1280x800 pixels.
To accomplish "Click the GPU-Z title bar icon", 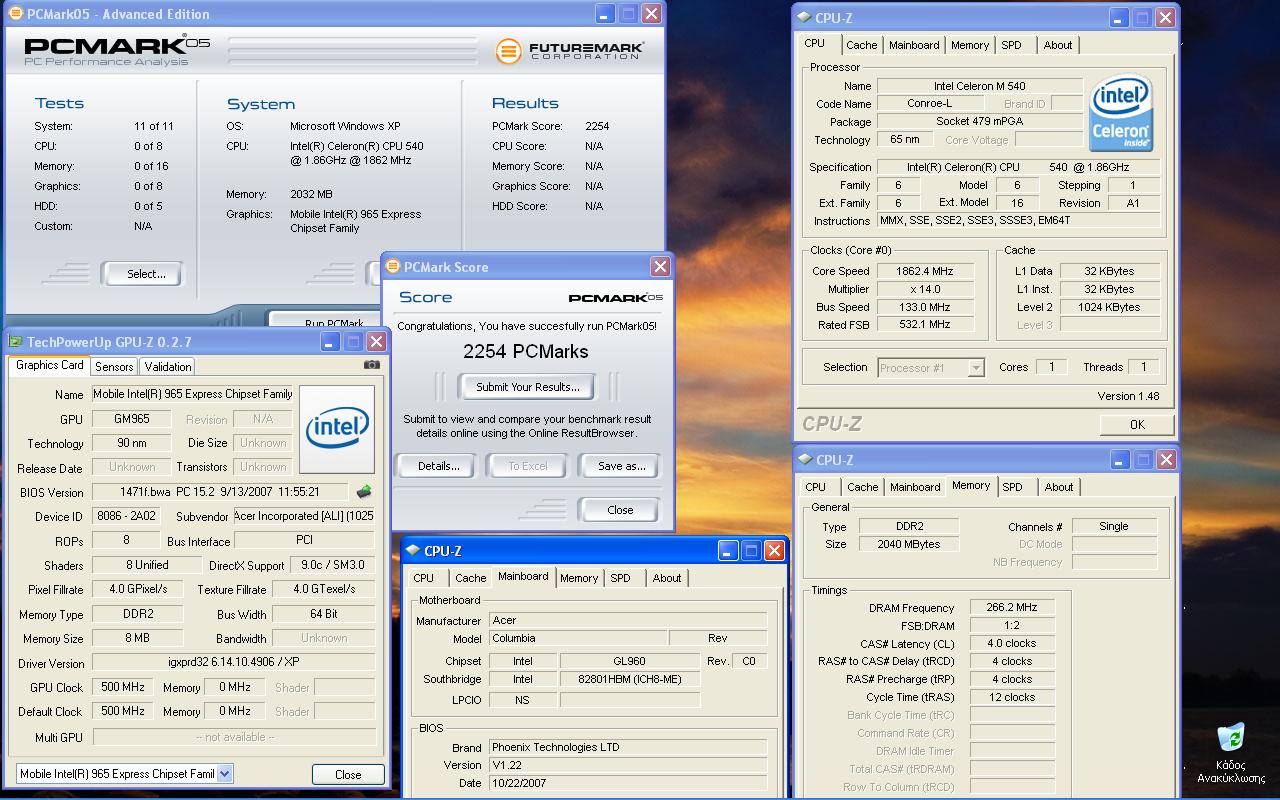I will click(x=16, y=342).
